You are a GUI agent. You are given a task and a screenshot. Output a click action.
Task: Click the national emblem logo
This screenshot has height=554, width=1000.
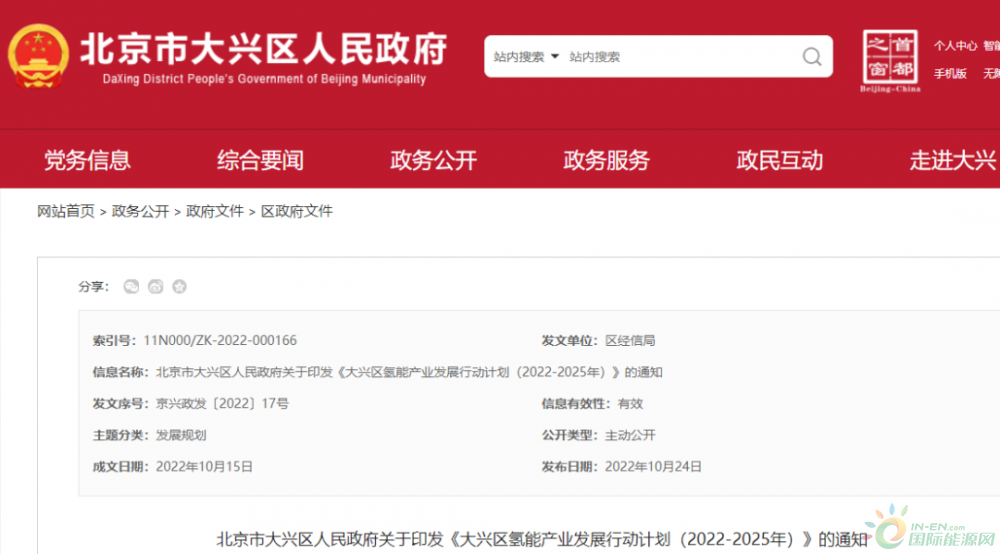tap(39, 56)
